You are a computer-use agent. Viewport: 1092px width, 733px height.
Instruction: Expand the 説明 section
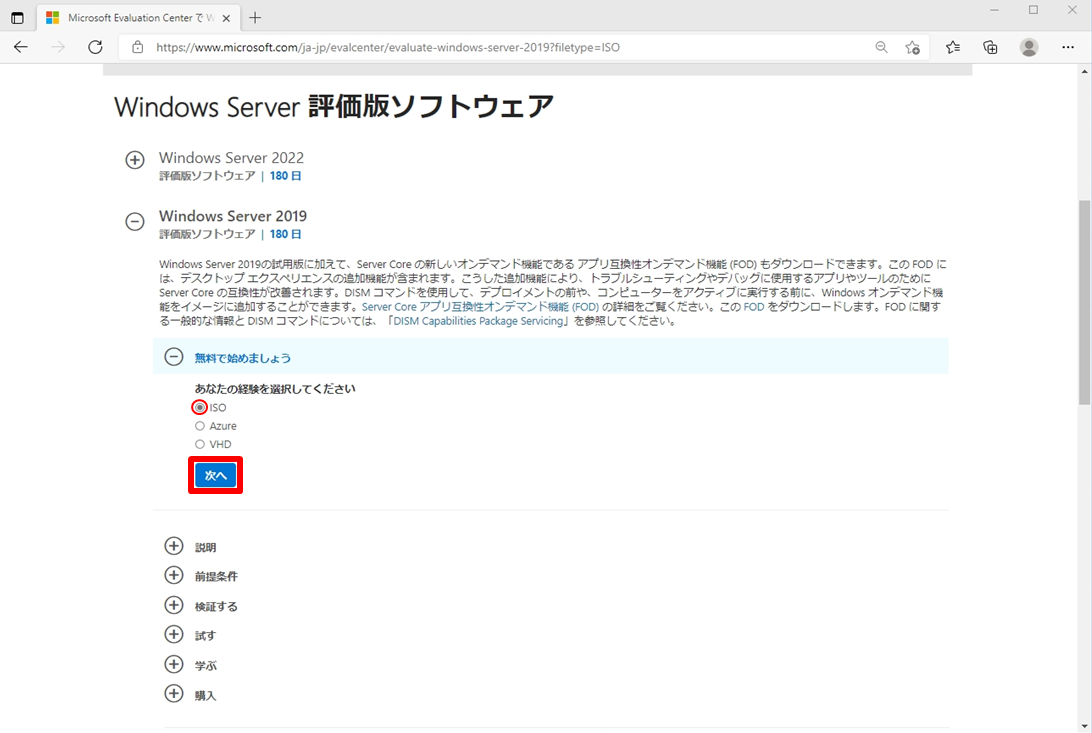173,546
